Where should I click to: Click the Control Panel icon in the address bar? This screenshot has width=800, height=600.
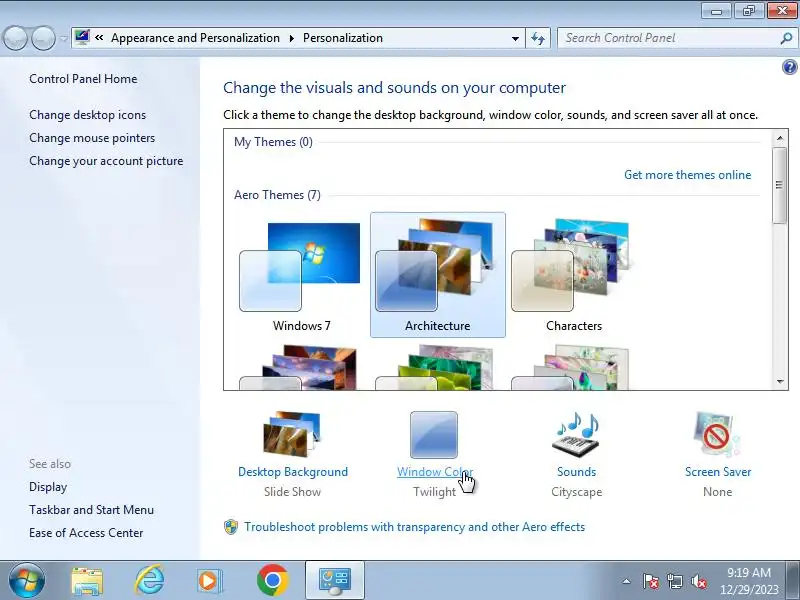tap(82, 38)
